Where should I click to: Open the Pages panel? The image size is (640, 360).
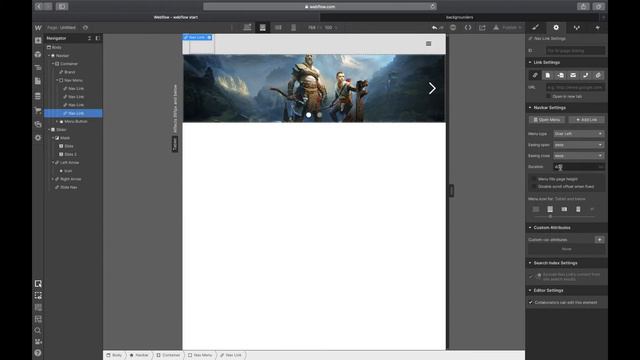click(38, 81)
